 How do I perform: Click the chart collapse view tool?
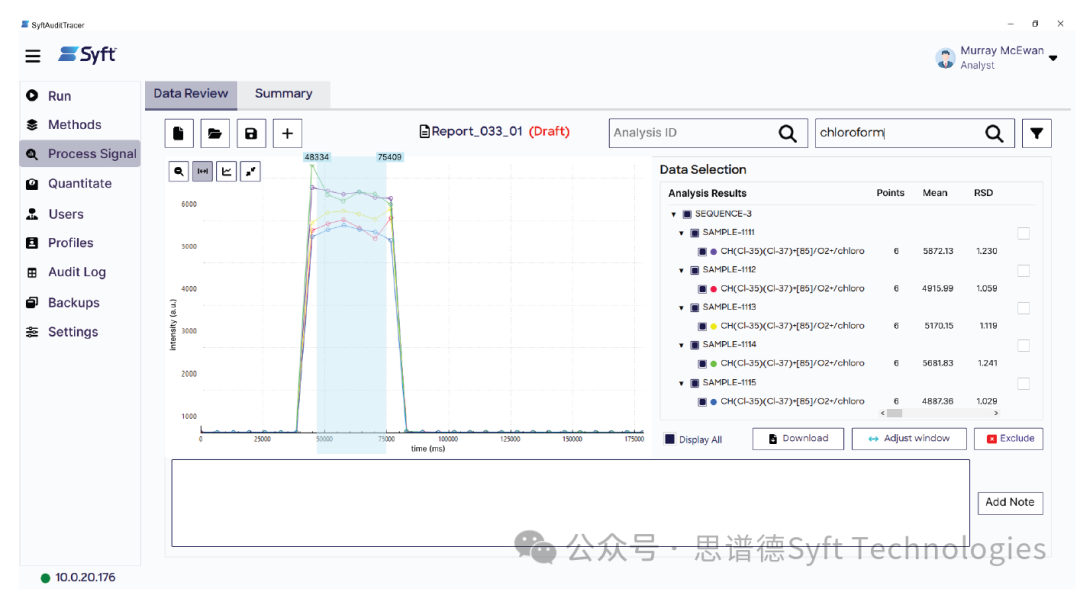click(251, 171)
